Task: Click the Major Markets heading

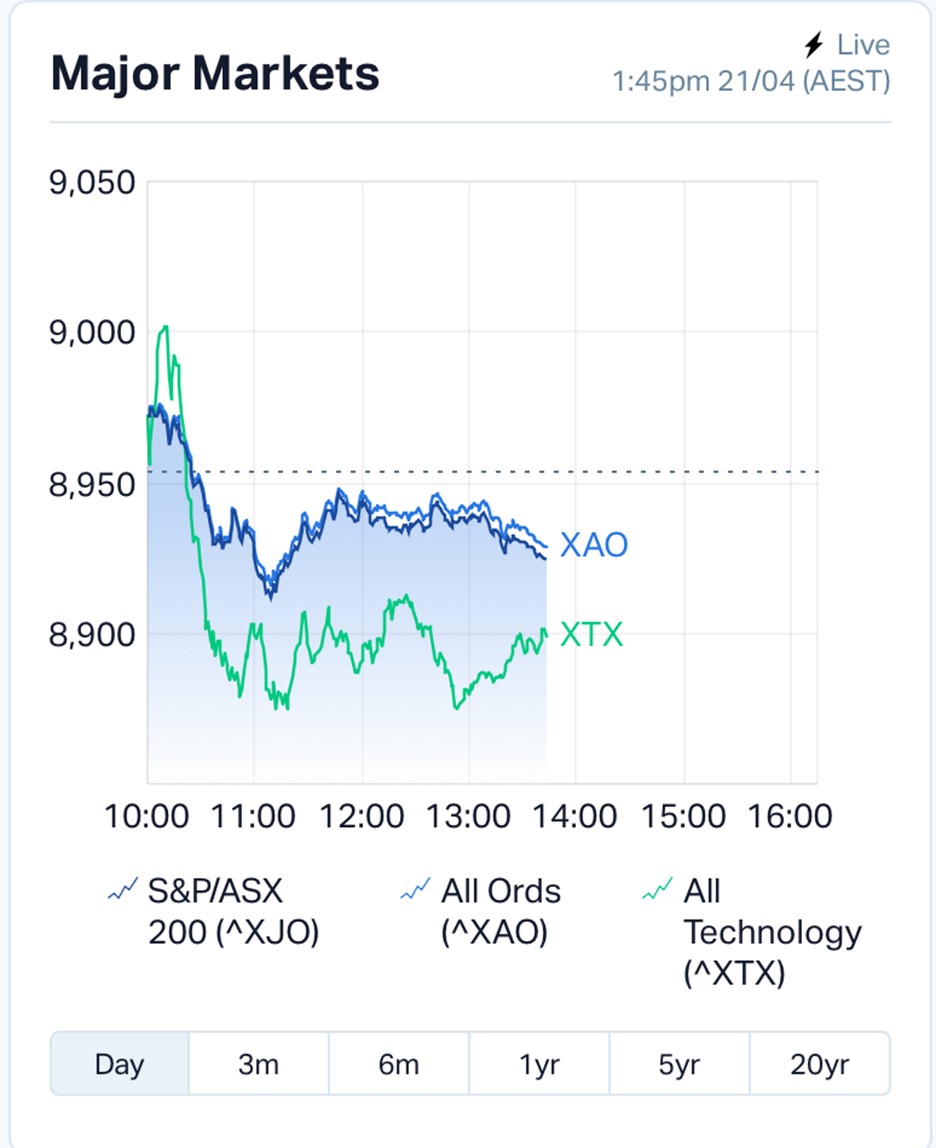Action: tap(215, 73)
